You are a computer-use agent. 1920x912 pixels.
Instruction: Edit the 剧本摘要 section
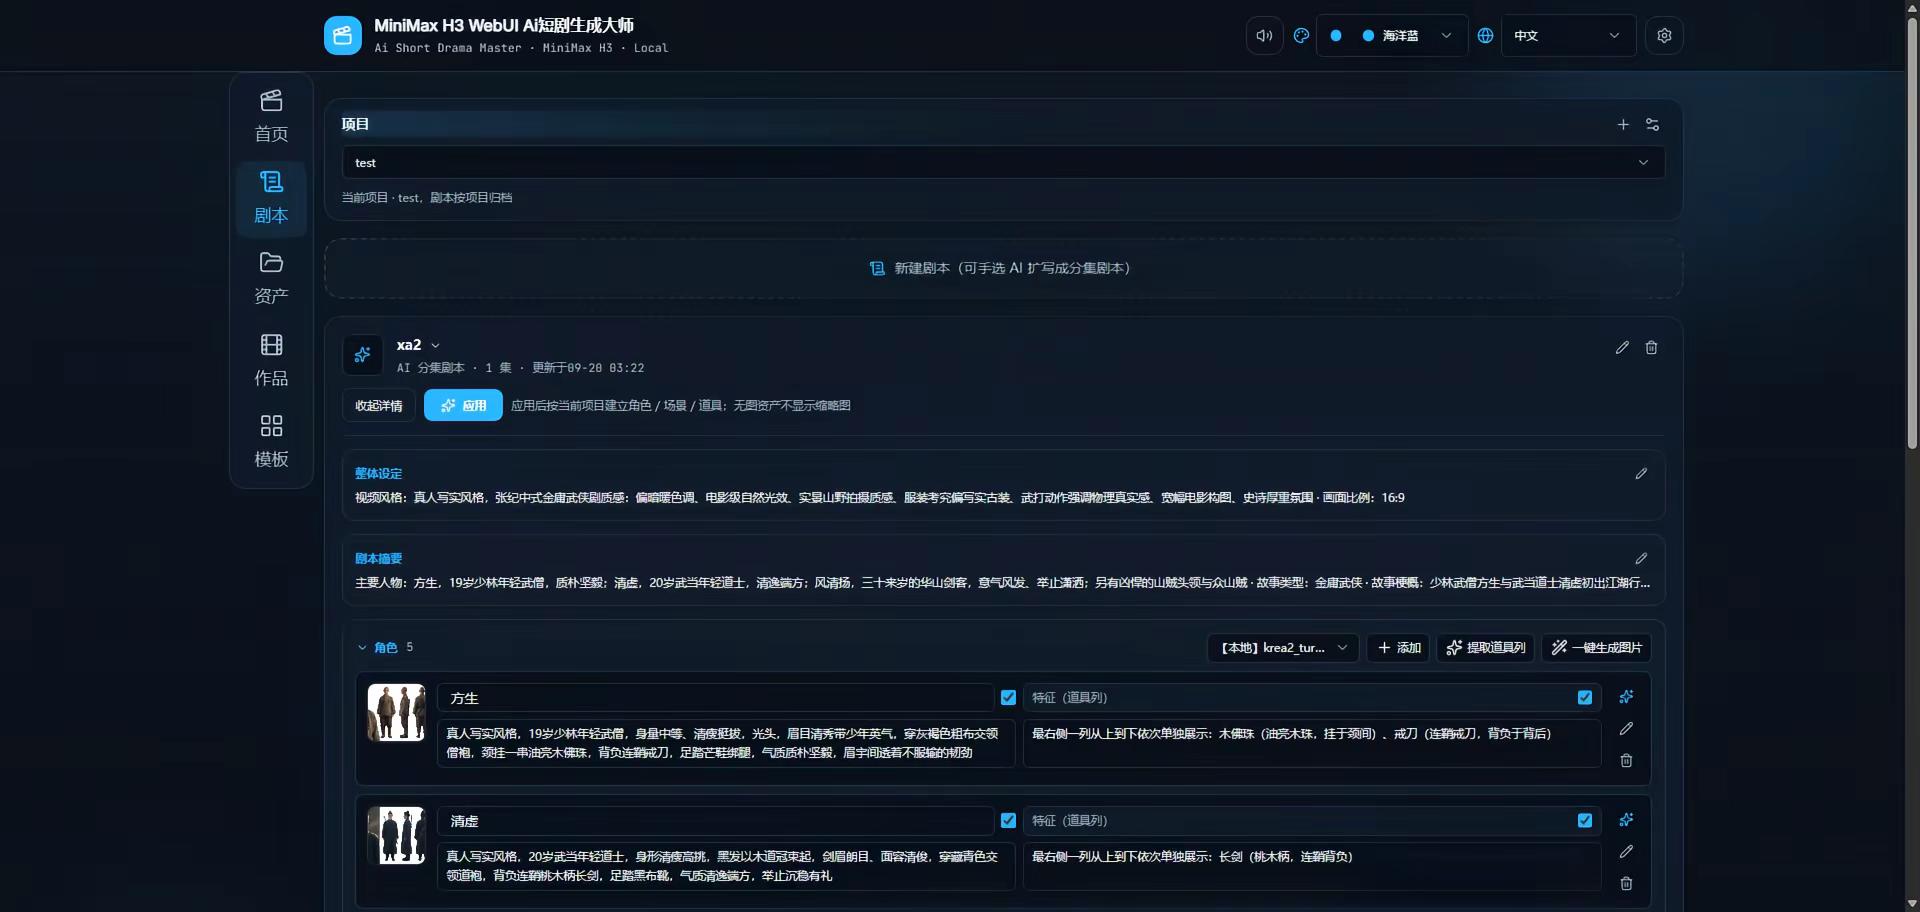[x=1641, y=559]
